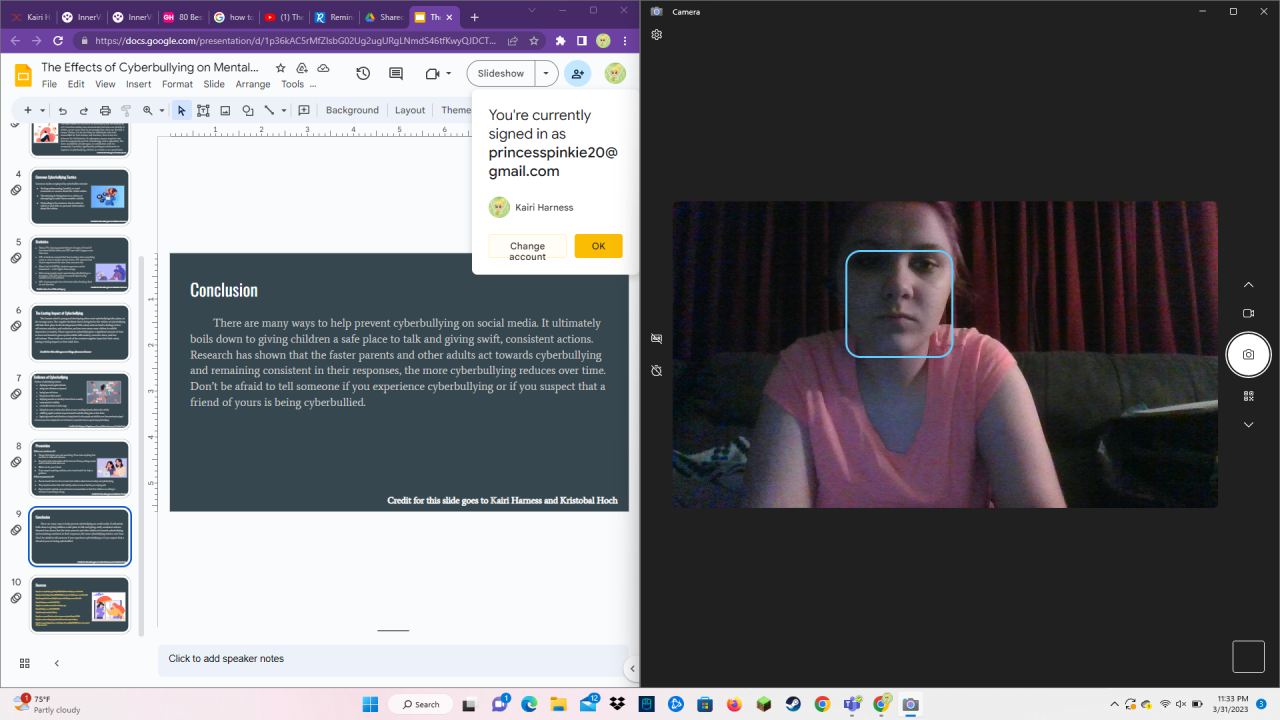
Task: Take a photo with shutter button
Action: tap(1248, 354)
